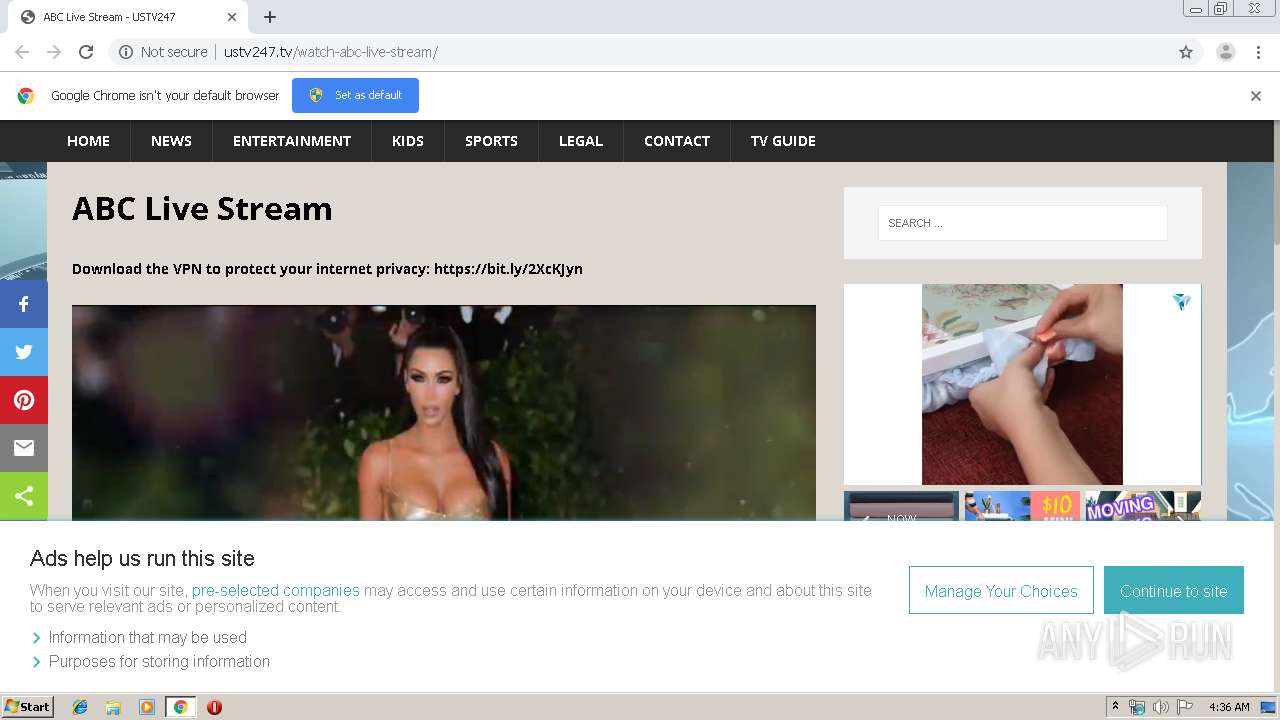Viewport: 1280px width, 720px height.
Task: Go forward in Chrome navigation
Action: (54, 52)
